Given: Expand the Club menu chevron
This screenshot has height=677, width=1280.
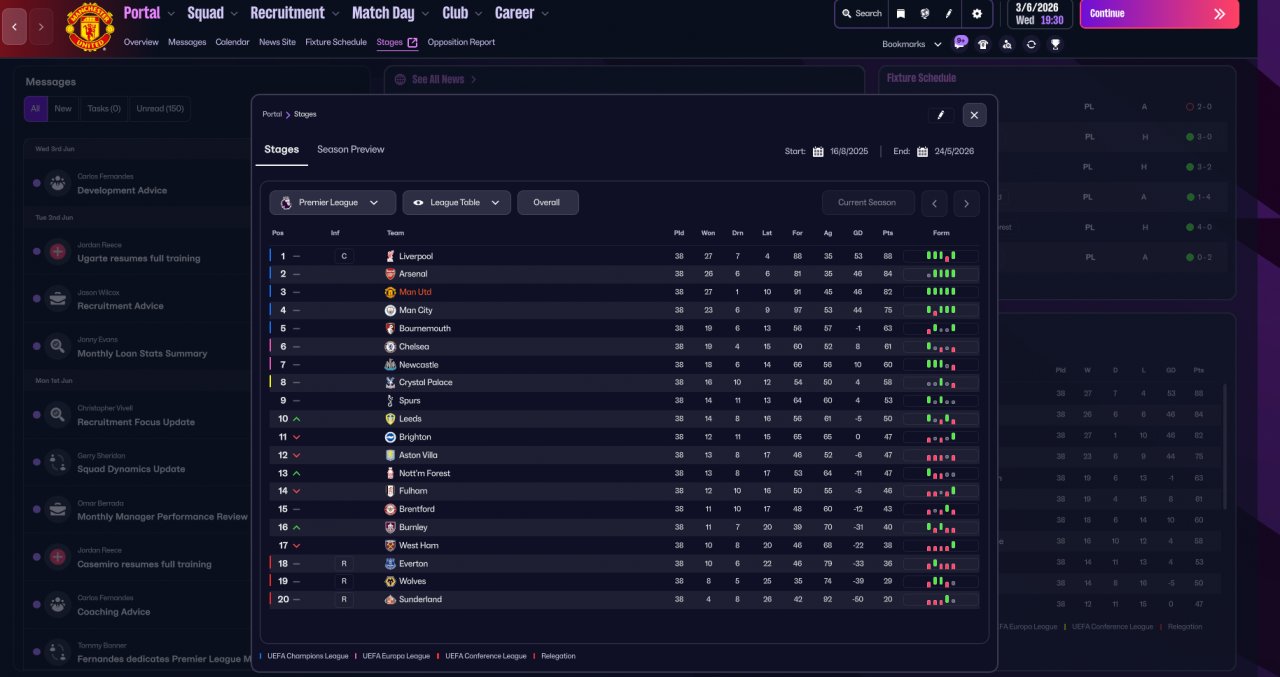Looking at the screenshot, I should pos(479,14).
